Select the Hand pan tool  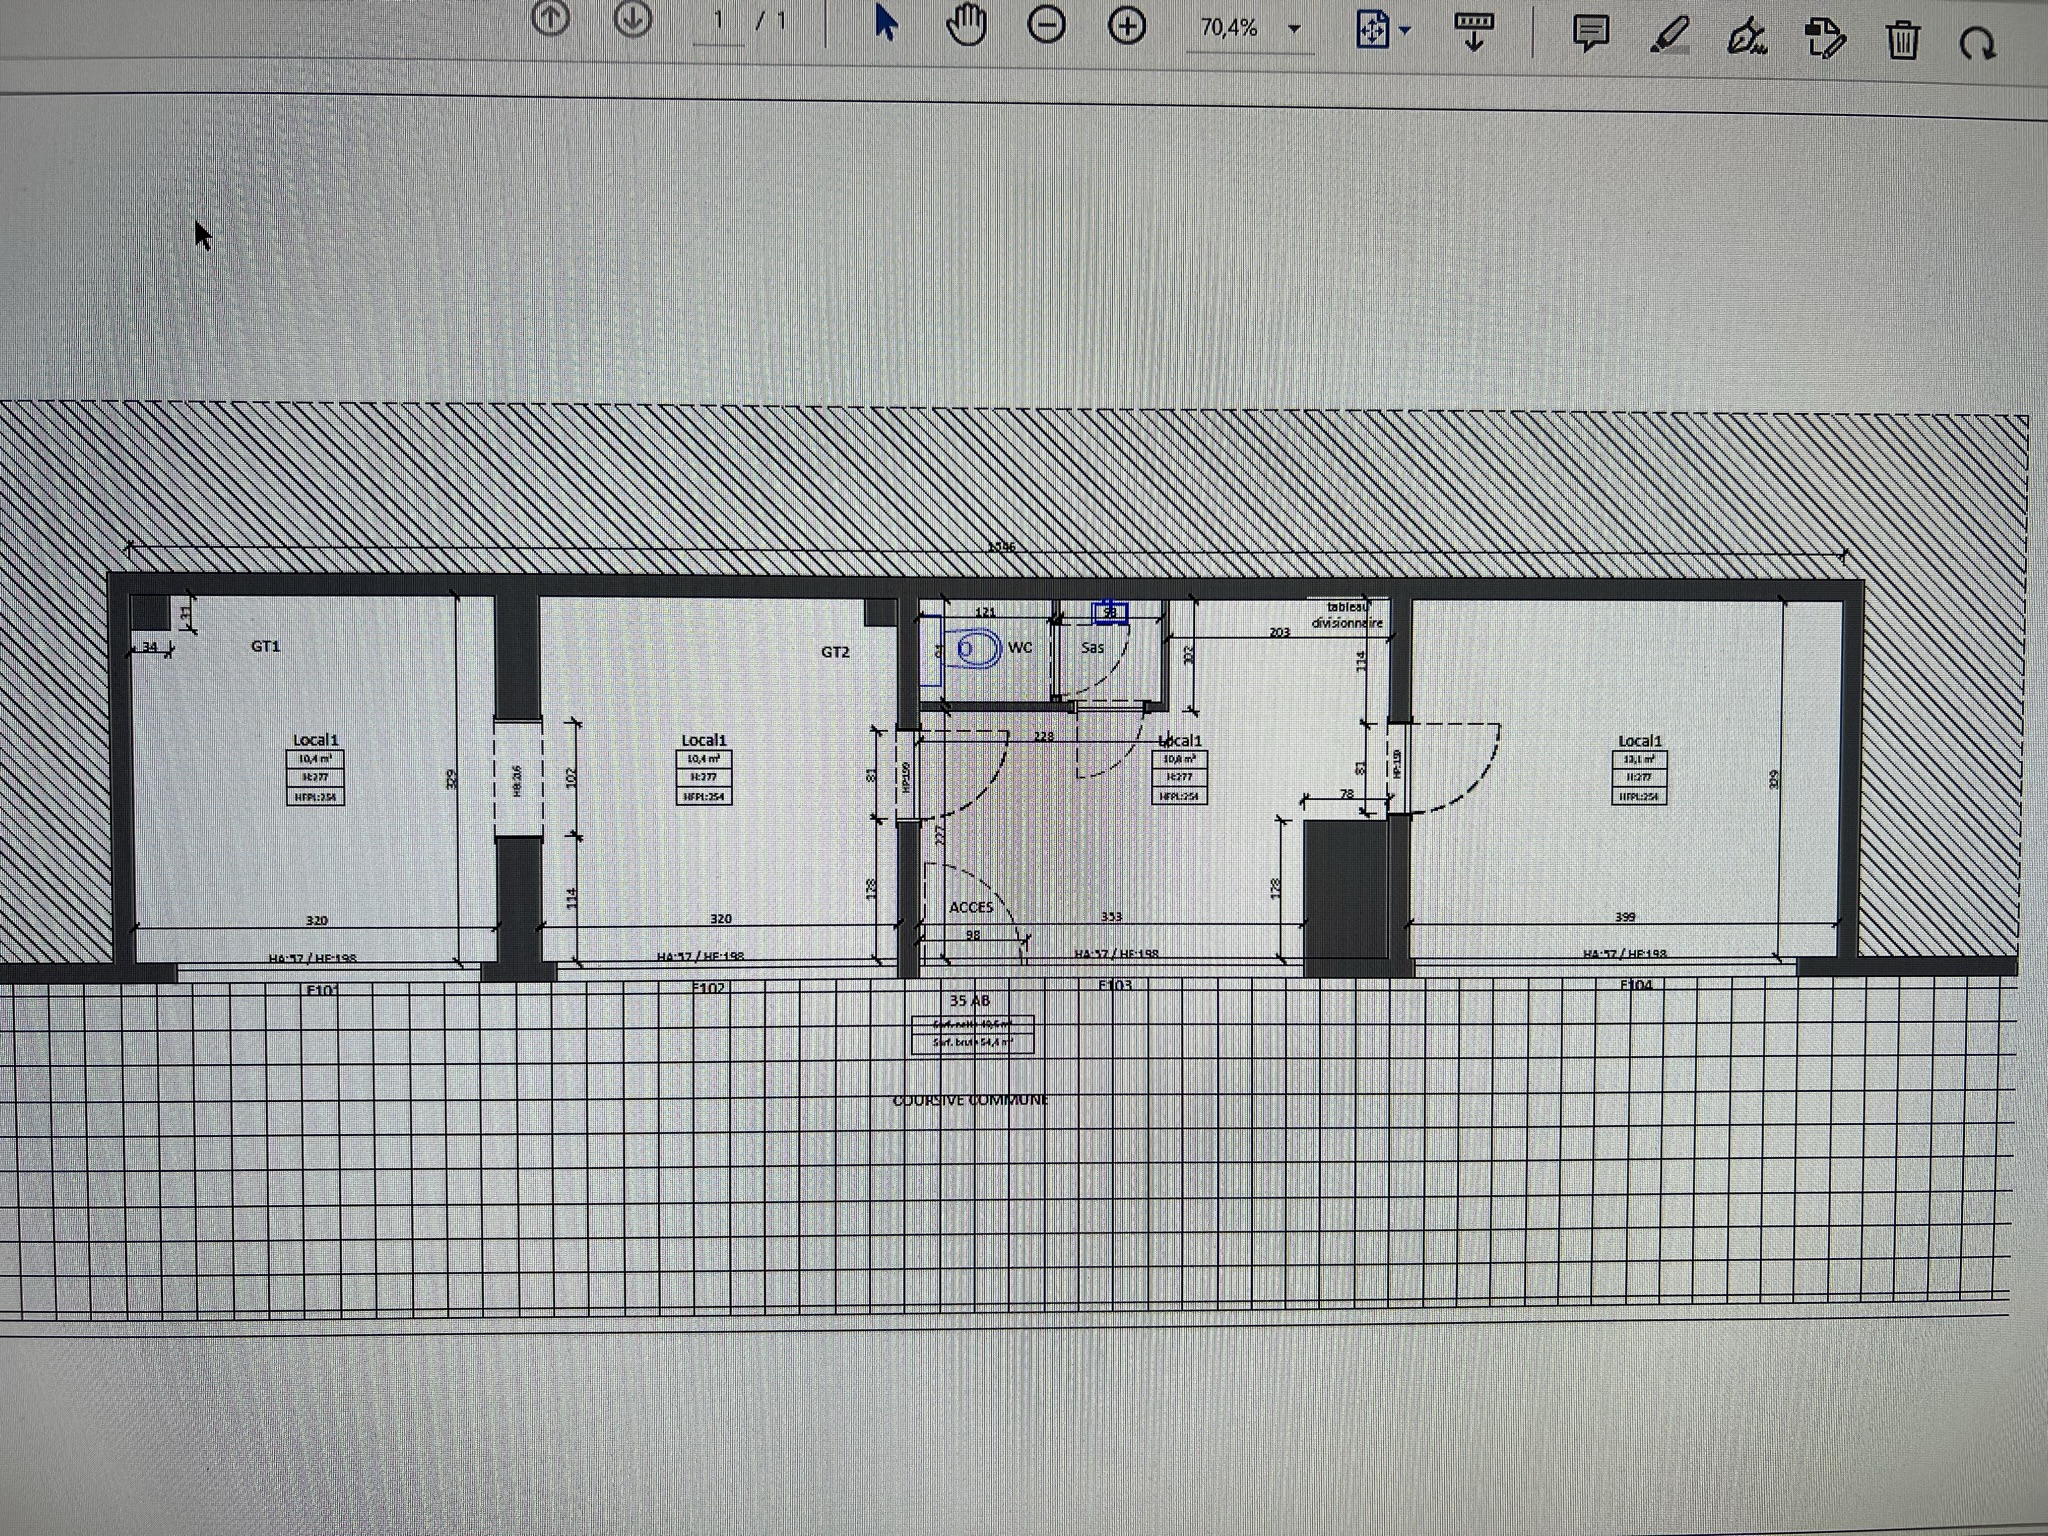pos(966,26)
